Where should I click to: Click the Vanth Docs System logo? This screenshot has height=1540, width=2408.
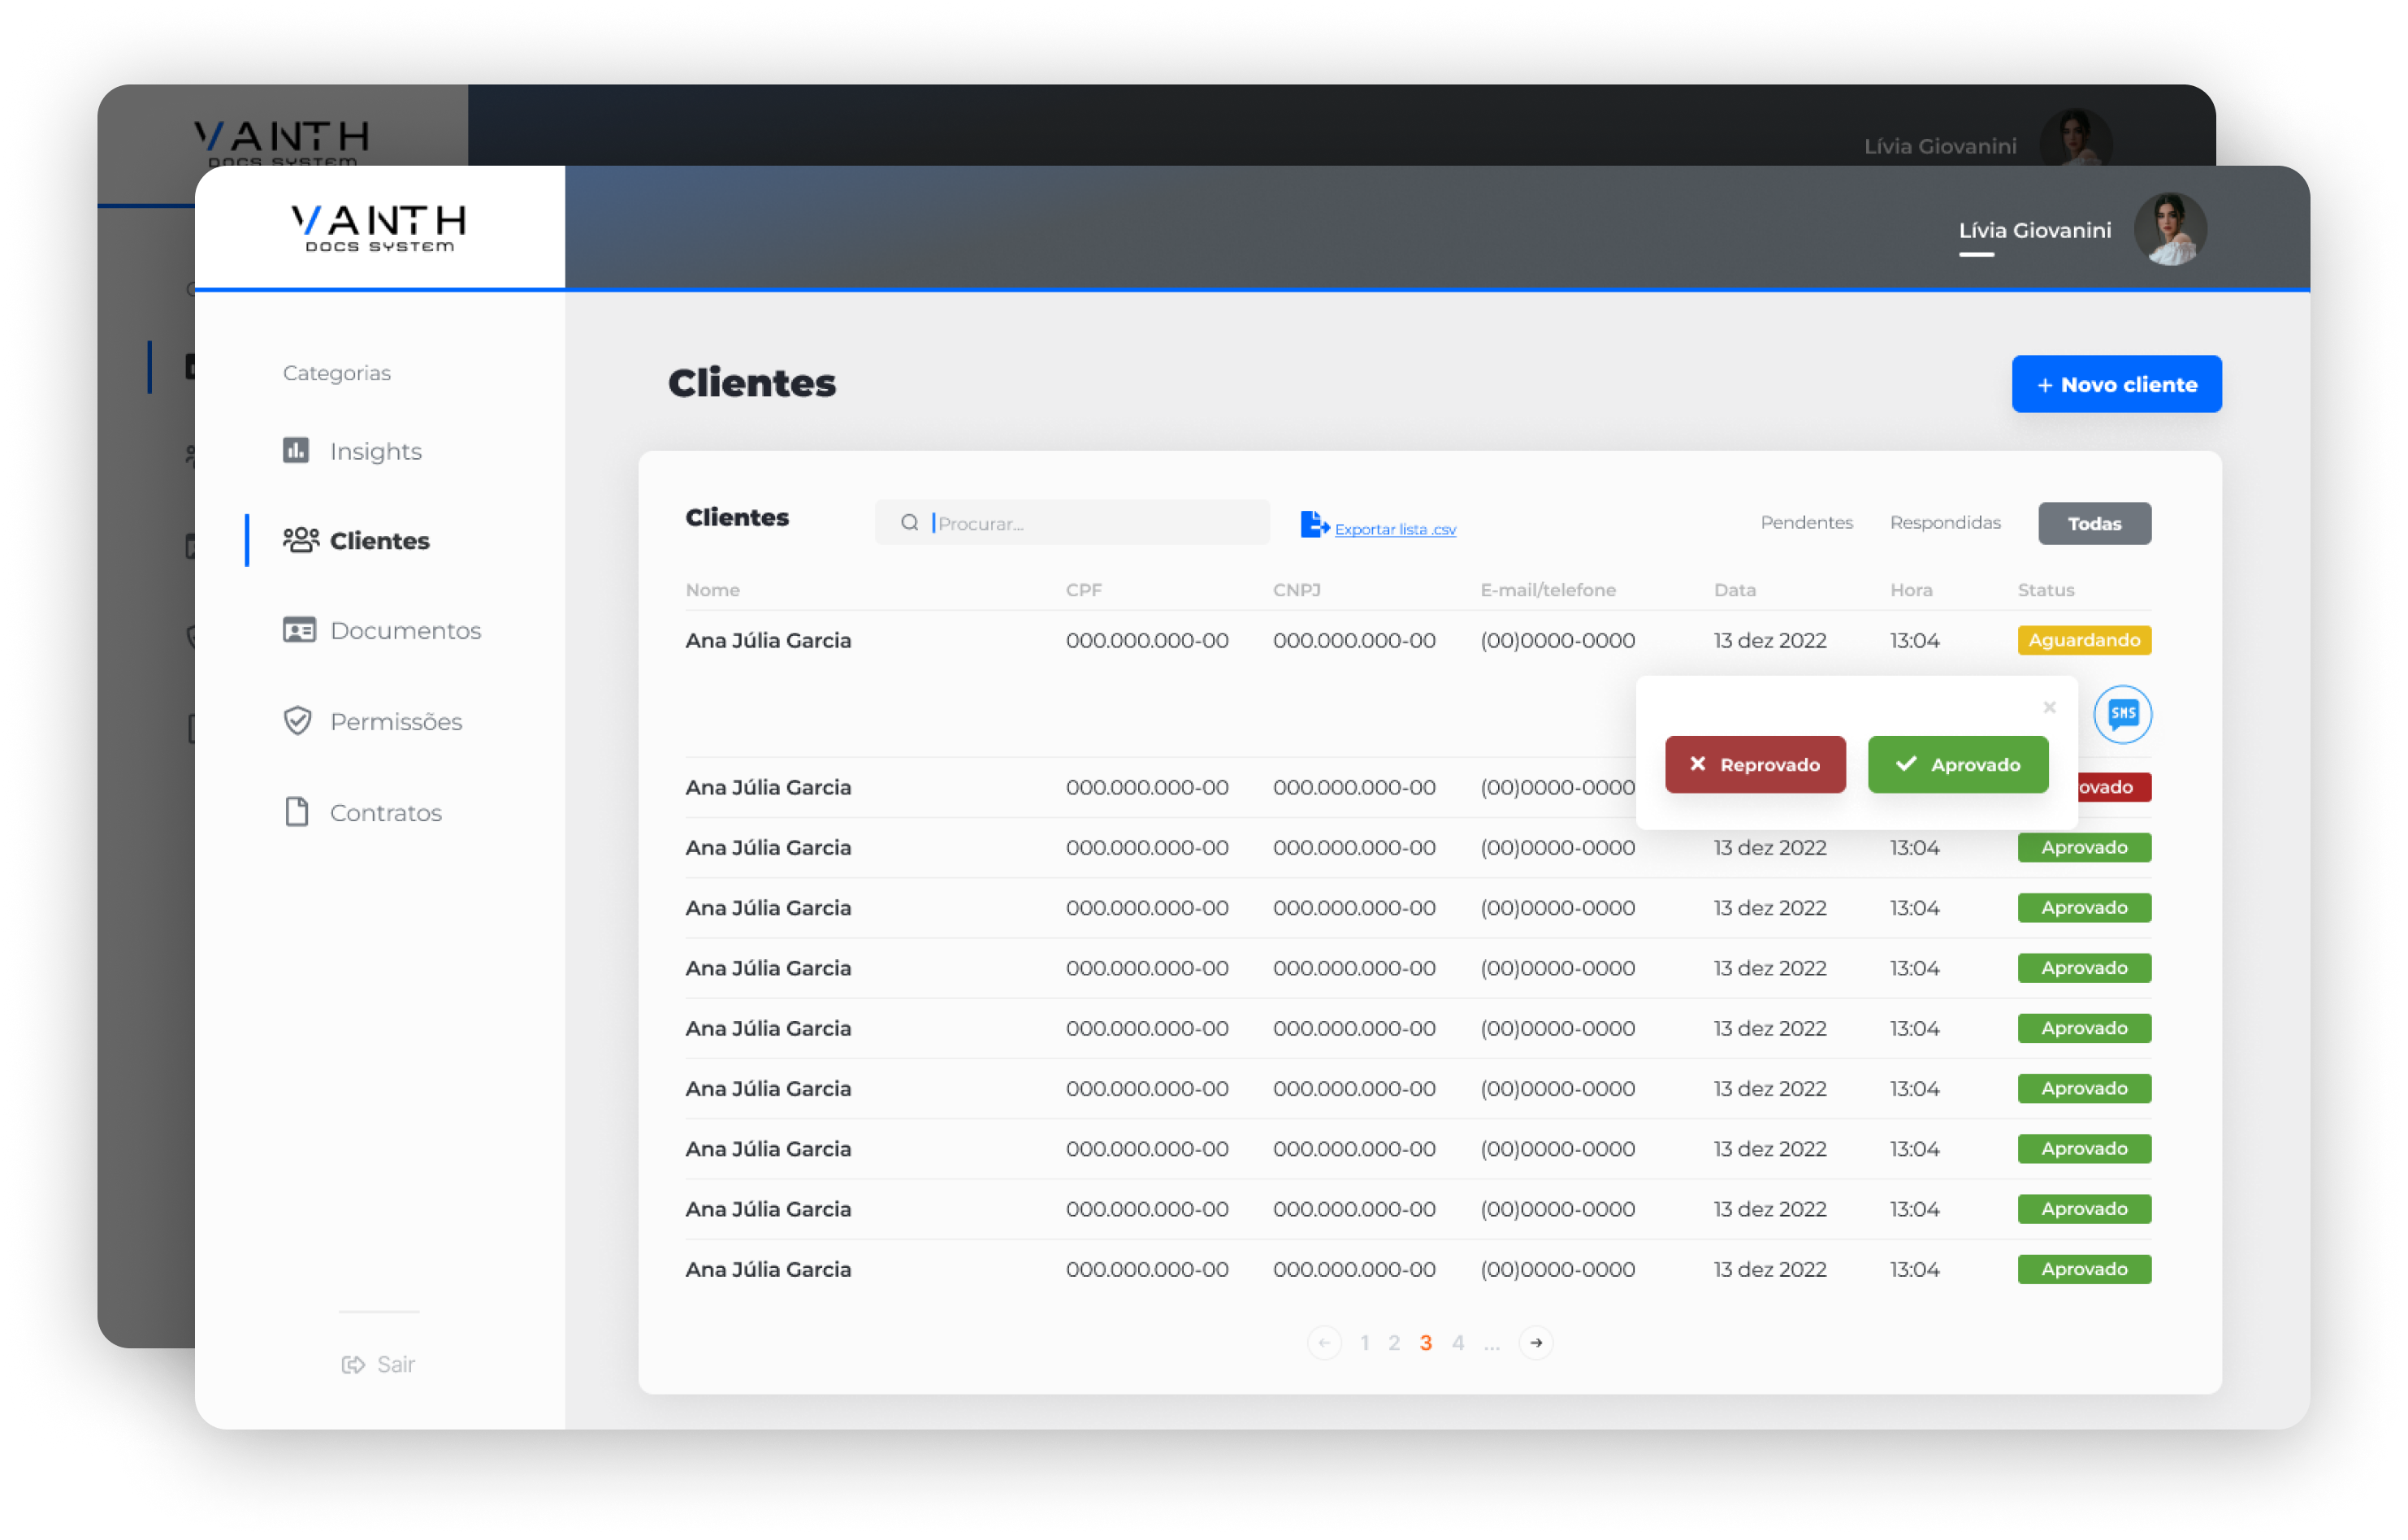(379, 229)
